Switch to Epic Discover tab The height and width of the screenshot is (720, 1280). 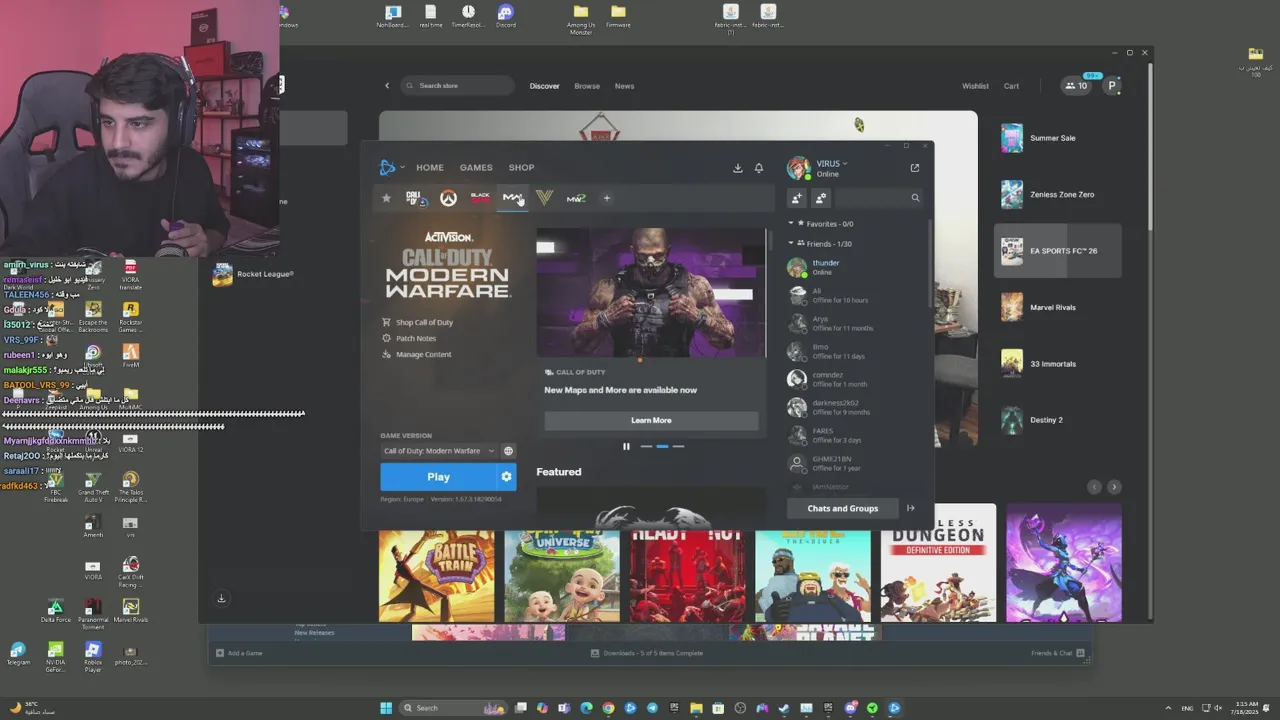pos(544,86)
